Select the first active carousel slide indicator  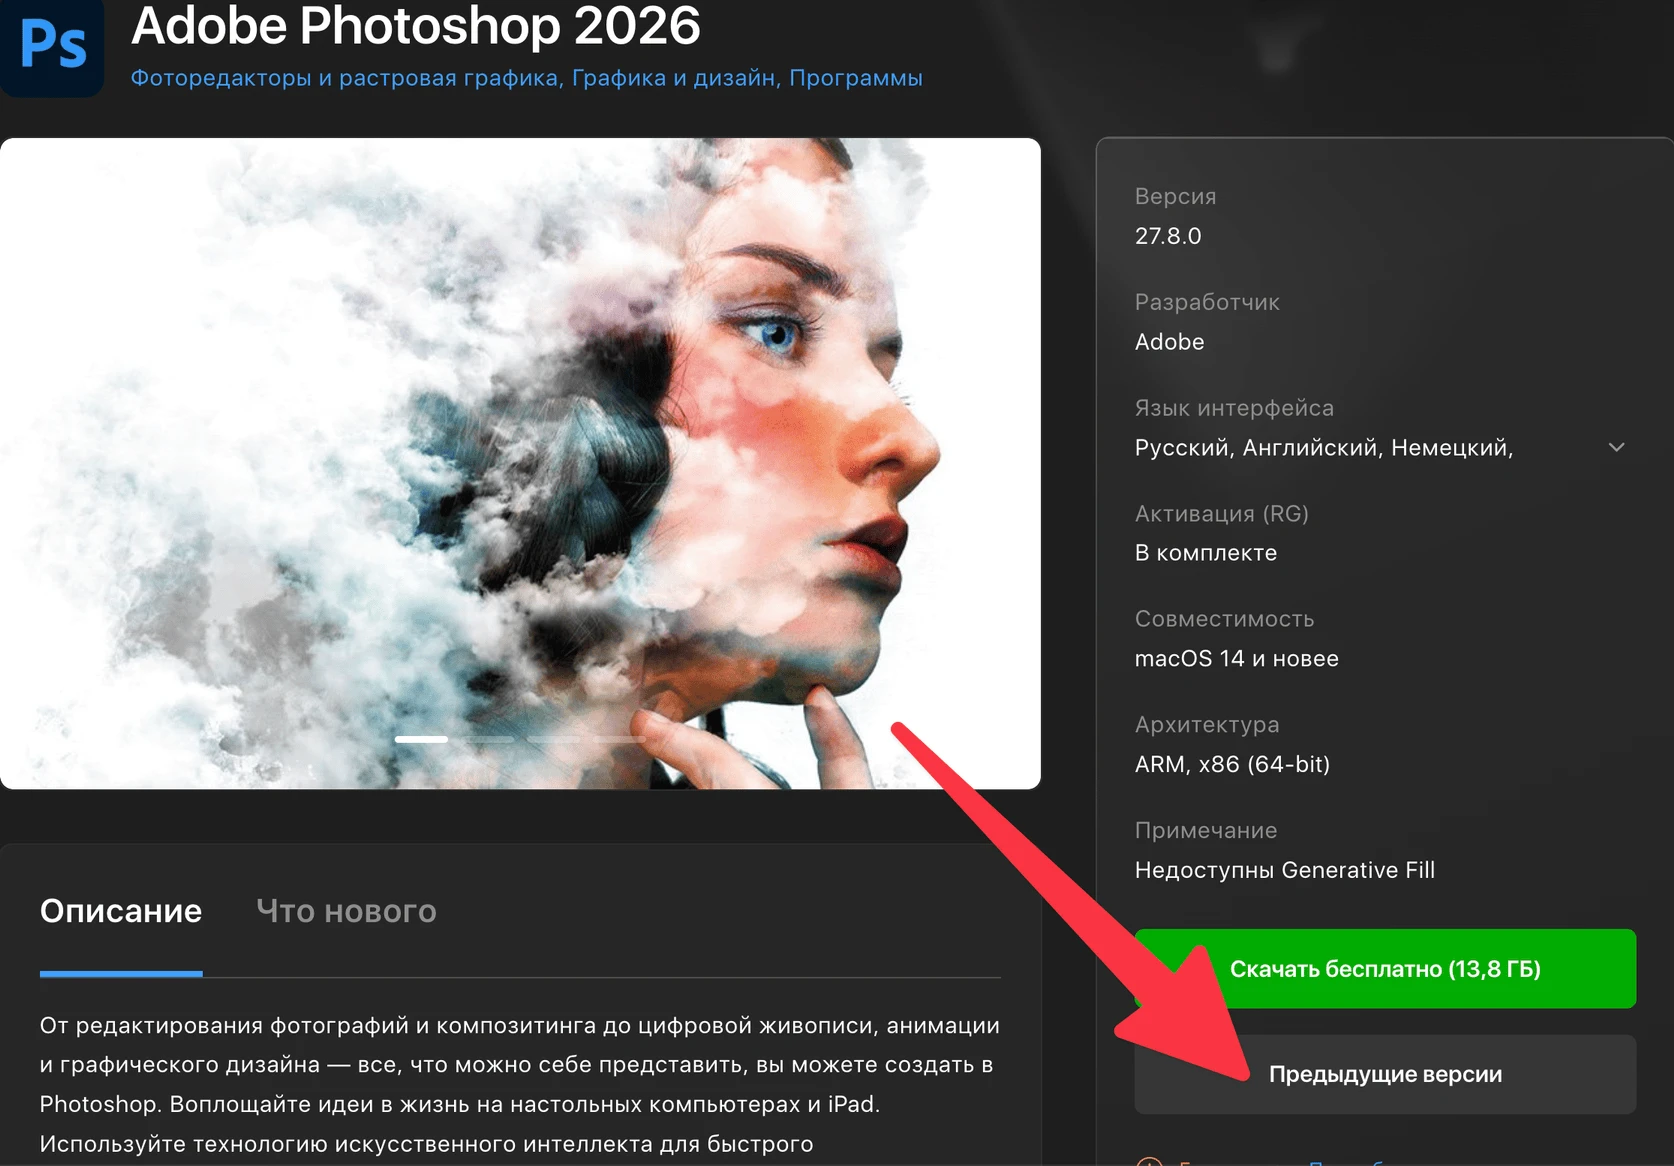coord(421,739)
